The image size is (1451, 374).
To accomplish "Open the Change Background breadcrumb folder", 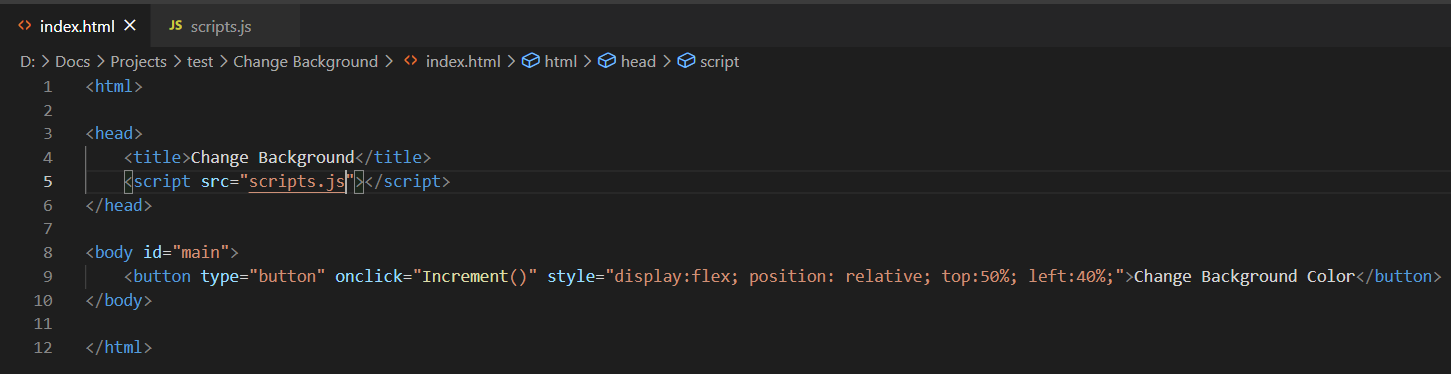I will pos(305,61).
